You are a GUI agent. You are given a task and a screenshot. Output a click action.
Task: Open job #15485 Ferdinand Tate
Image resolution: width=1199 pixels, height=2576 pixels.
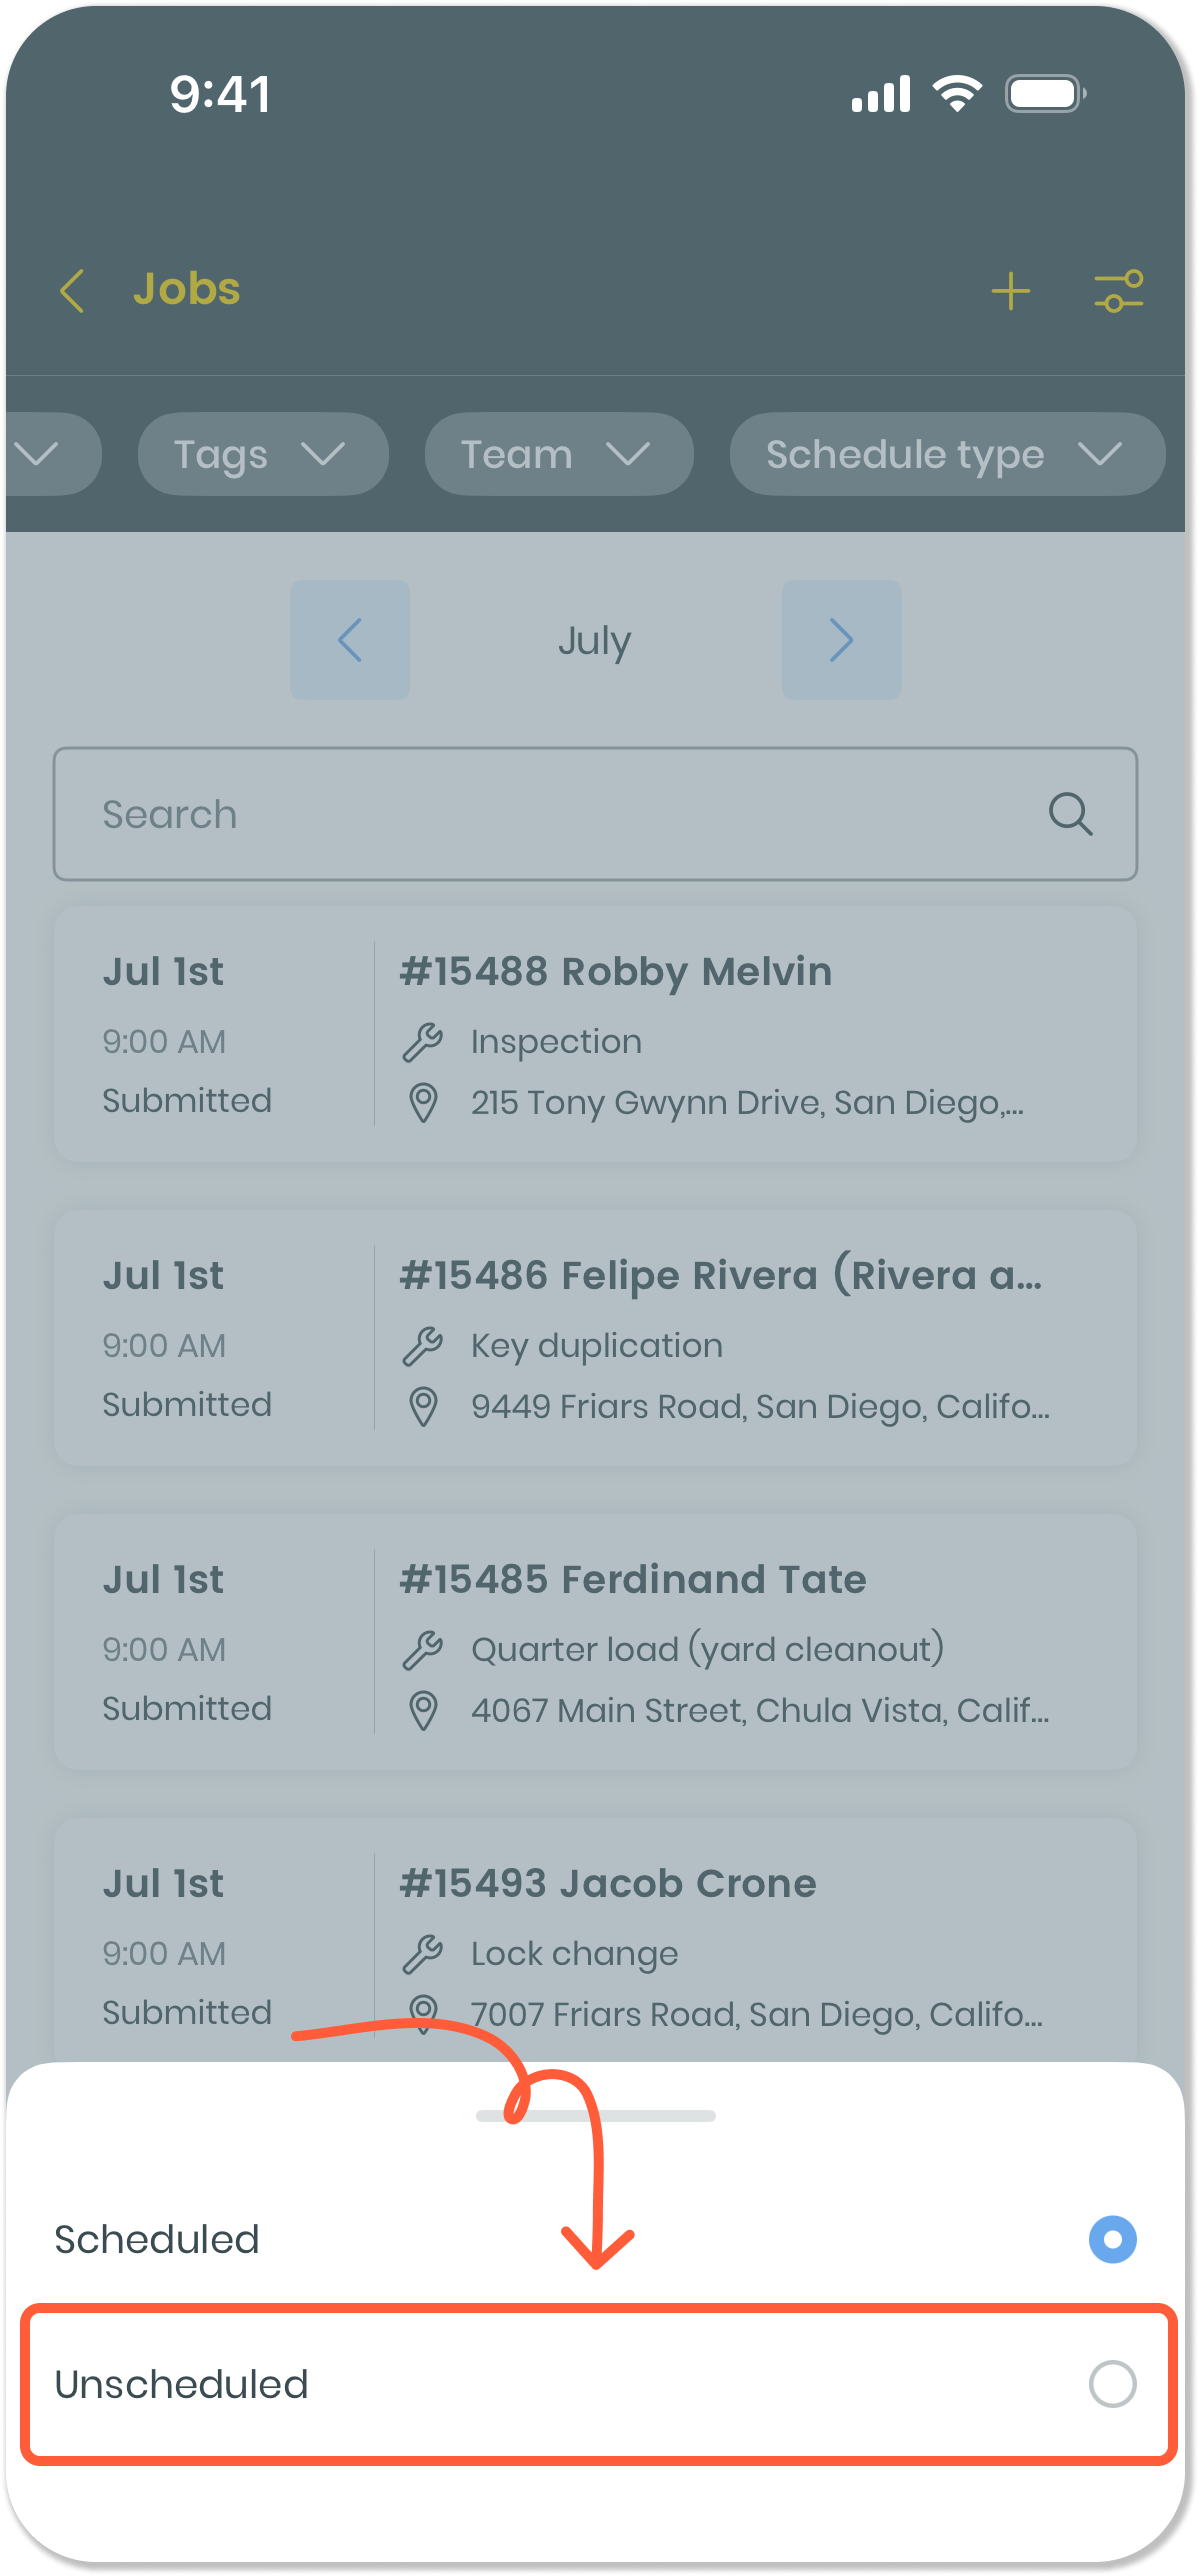tap(632, 1580)
